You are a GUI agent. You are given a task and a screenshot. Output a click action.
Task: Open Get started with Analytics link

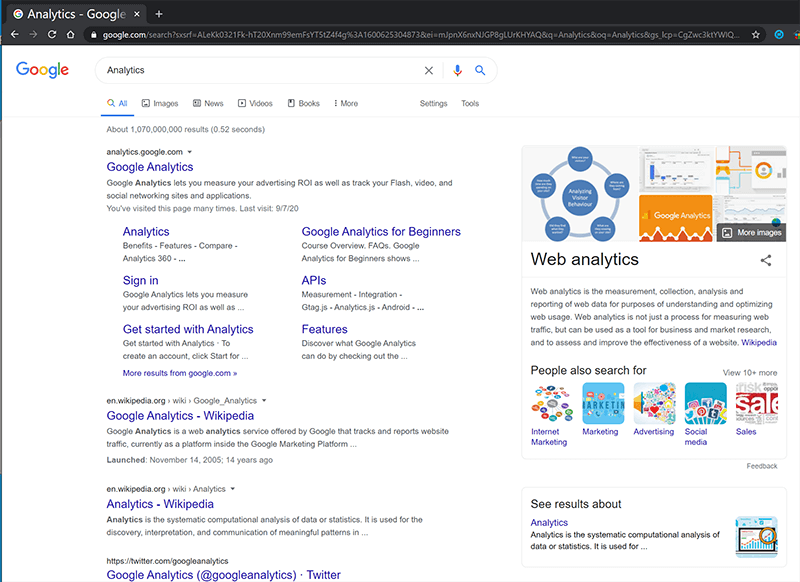click(188, 330)
